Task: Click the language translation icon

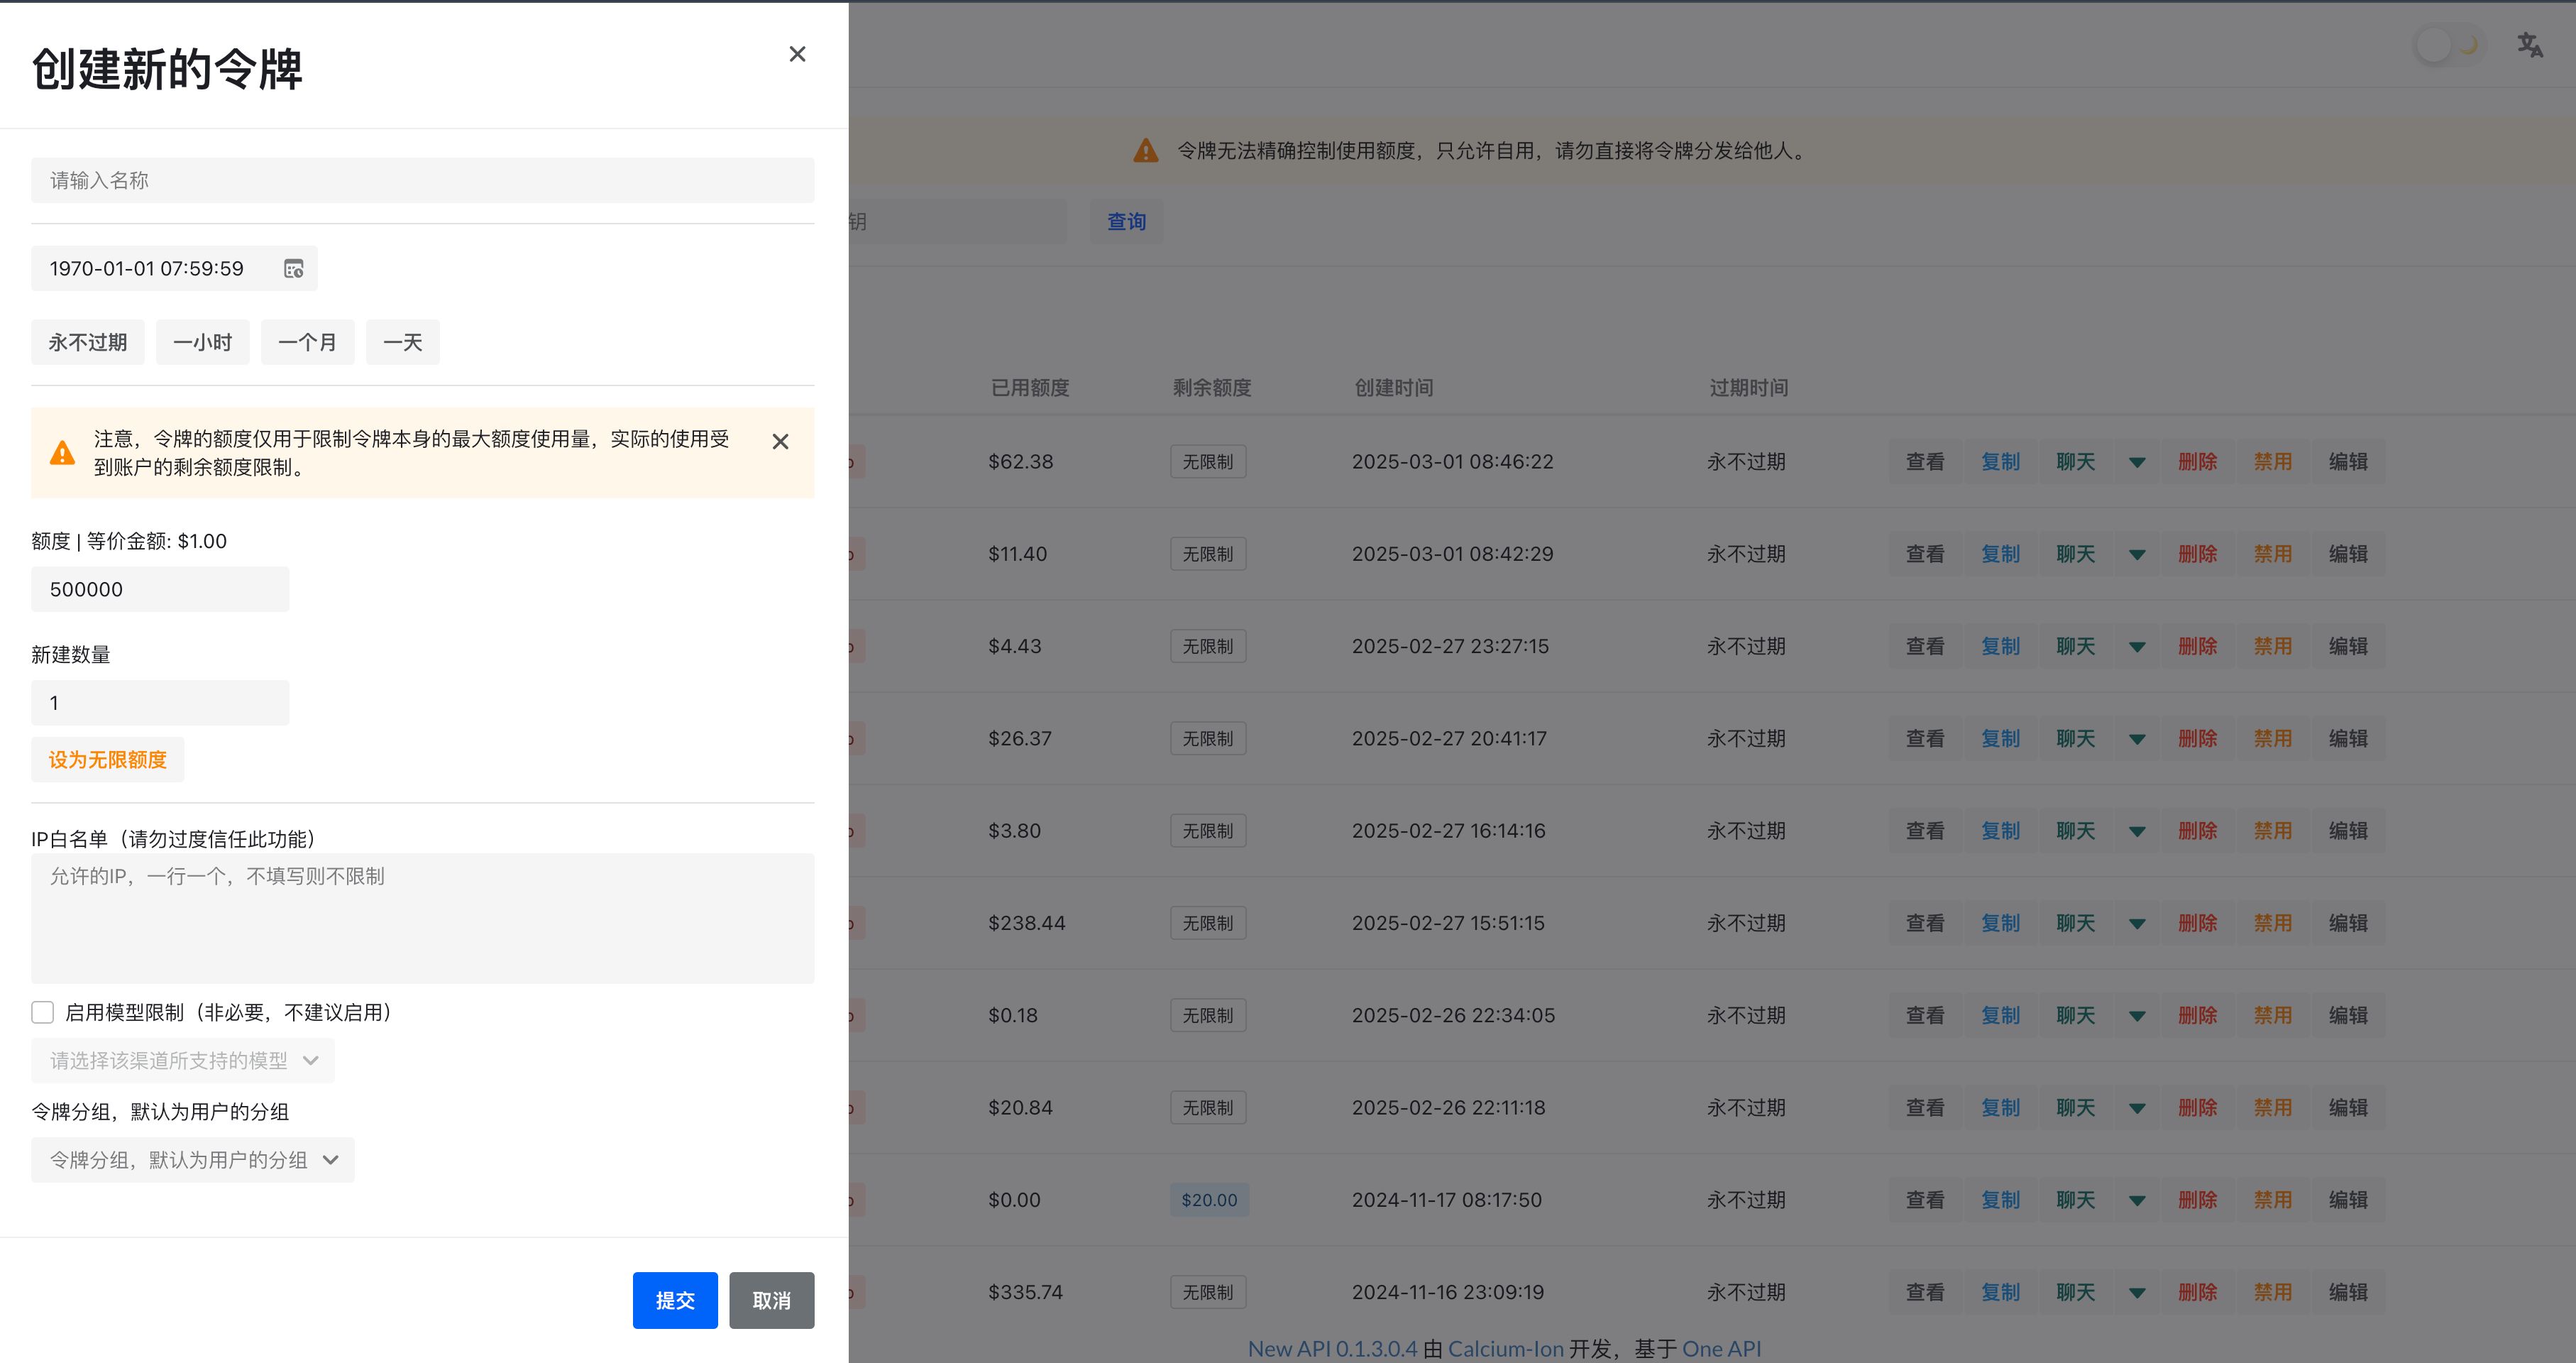Action: pyautogui.click(x=2530, y=45)
